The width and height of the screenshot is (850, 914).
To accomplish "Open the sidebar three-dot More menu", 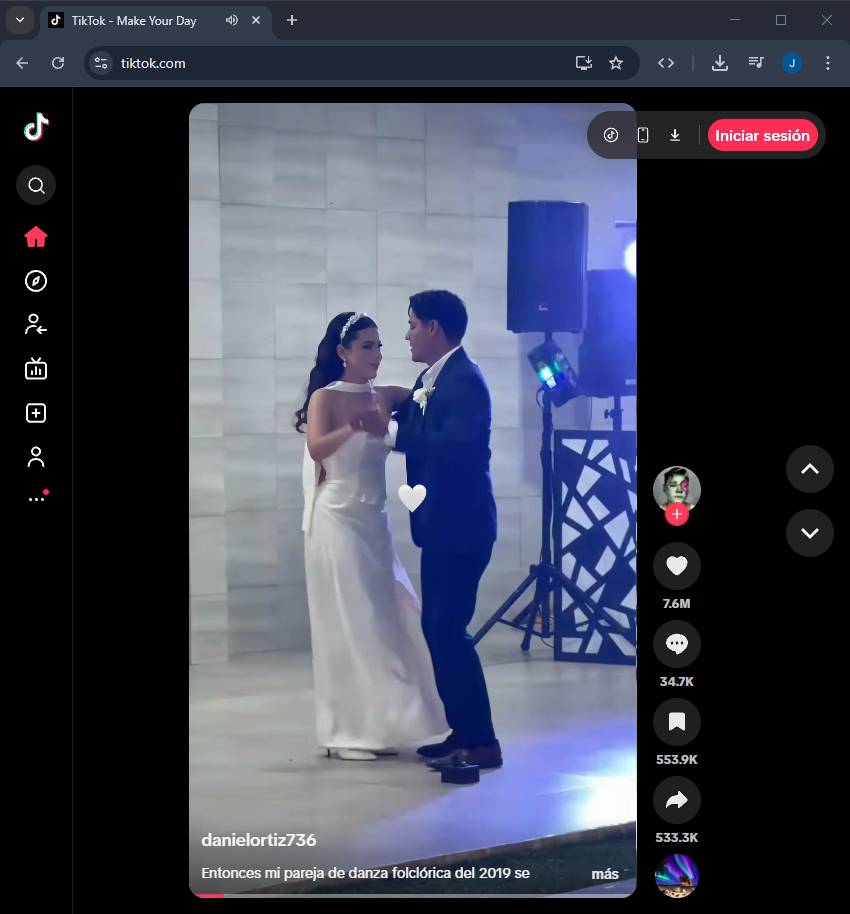I will [36, 498].
